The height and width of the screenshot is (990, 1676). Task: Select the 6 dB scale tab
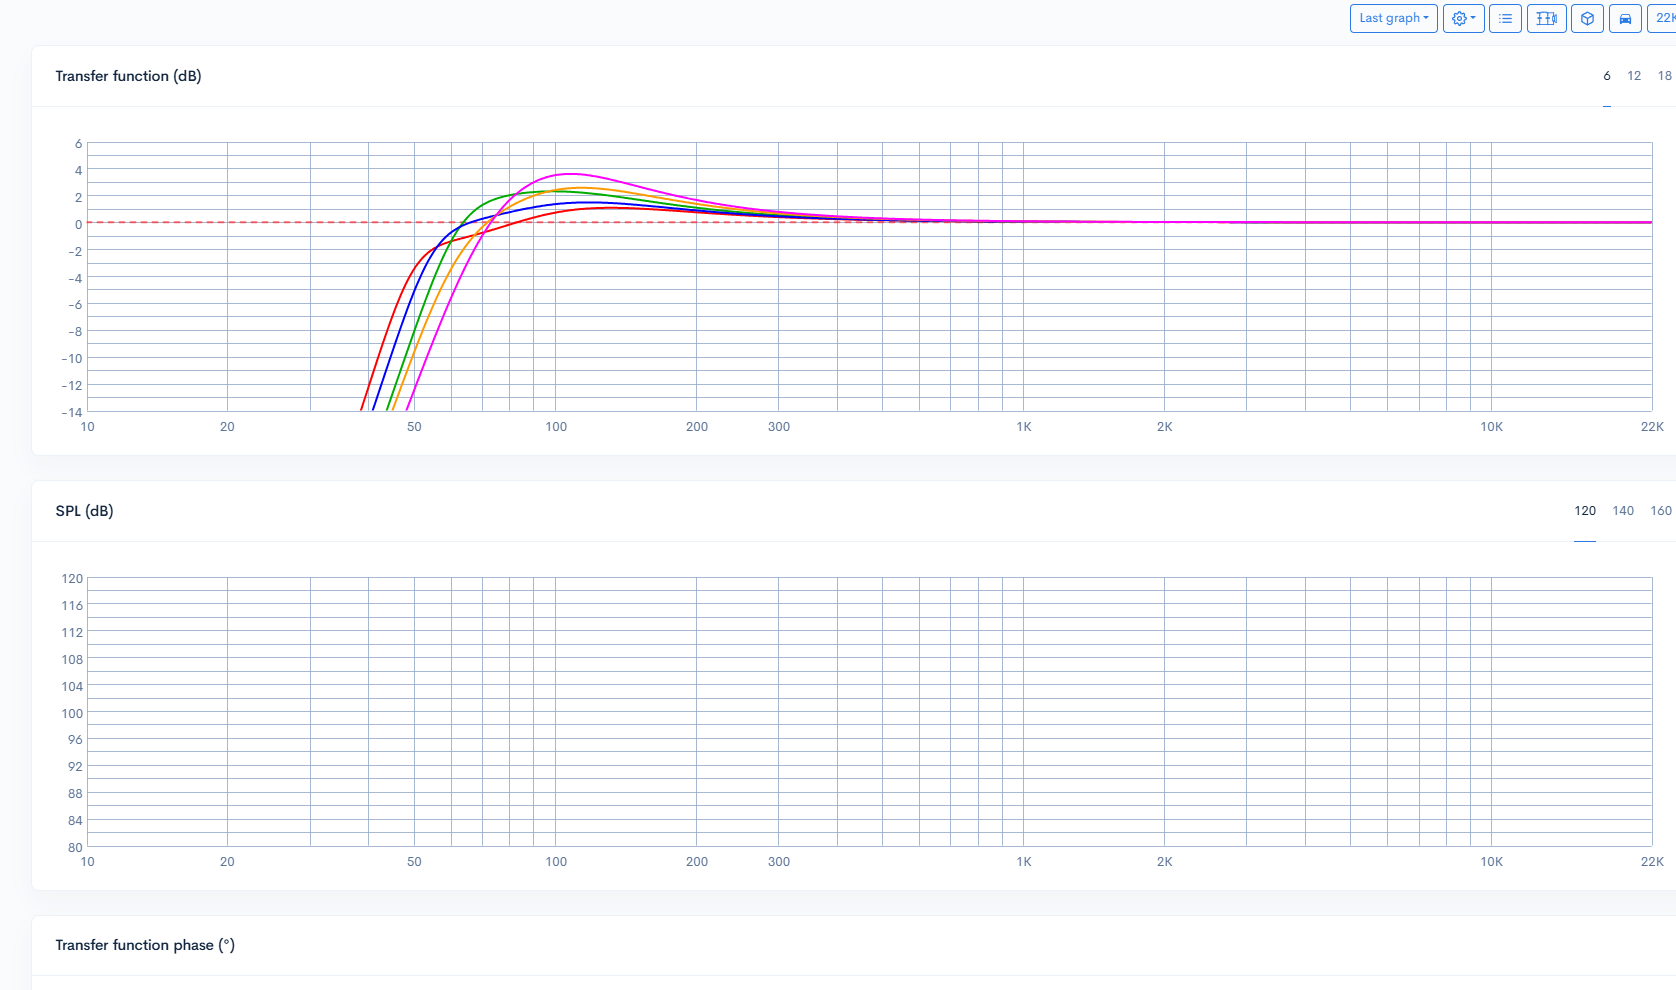coord(1607,76)
